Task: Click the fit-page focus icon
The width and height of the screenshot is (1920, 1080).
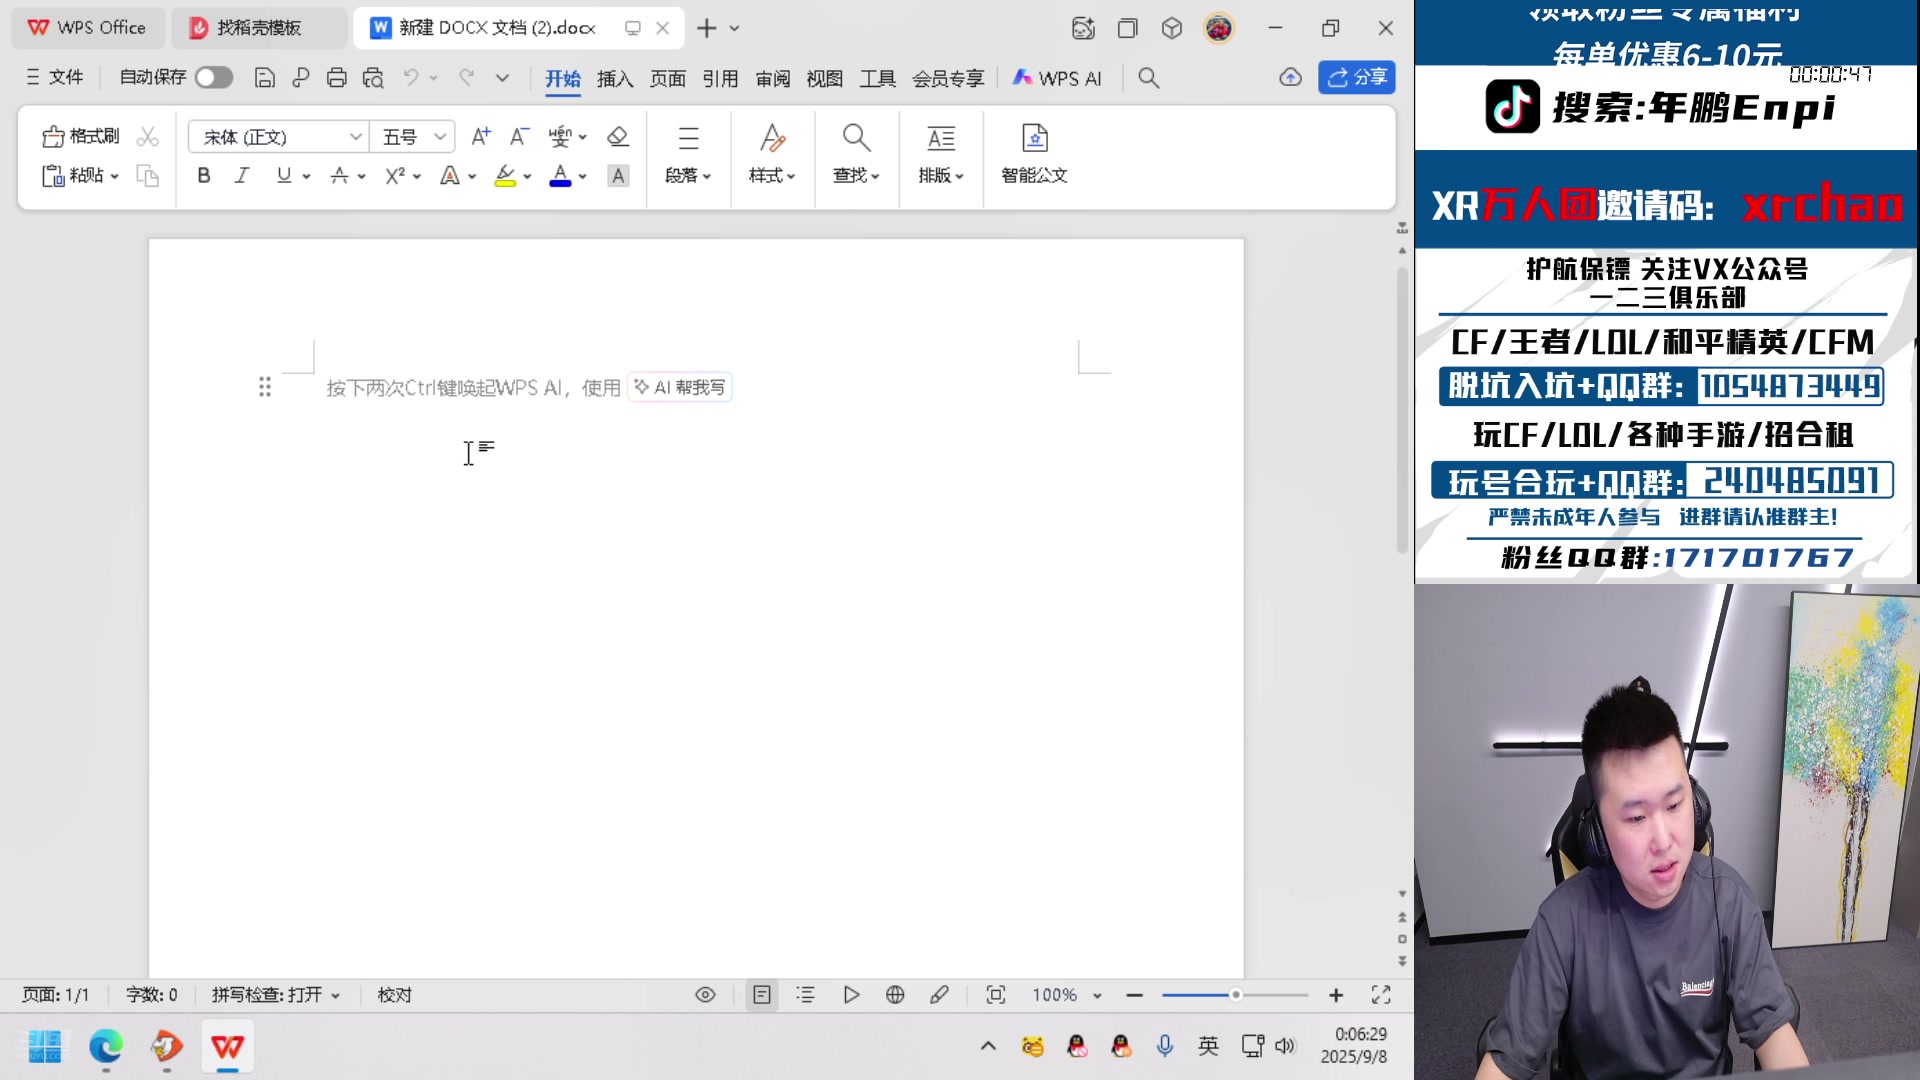Action: pyautogui.click(x=996, y=995)
